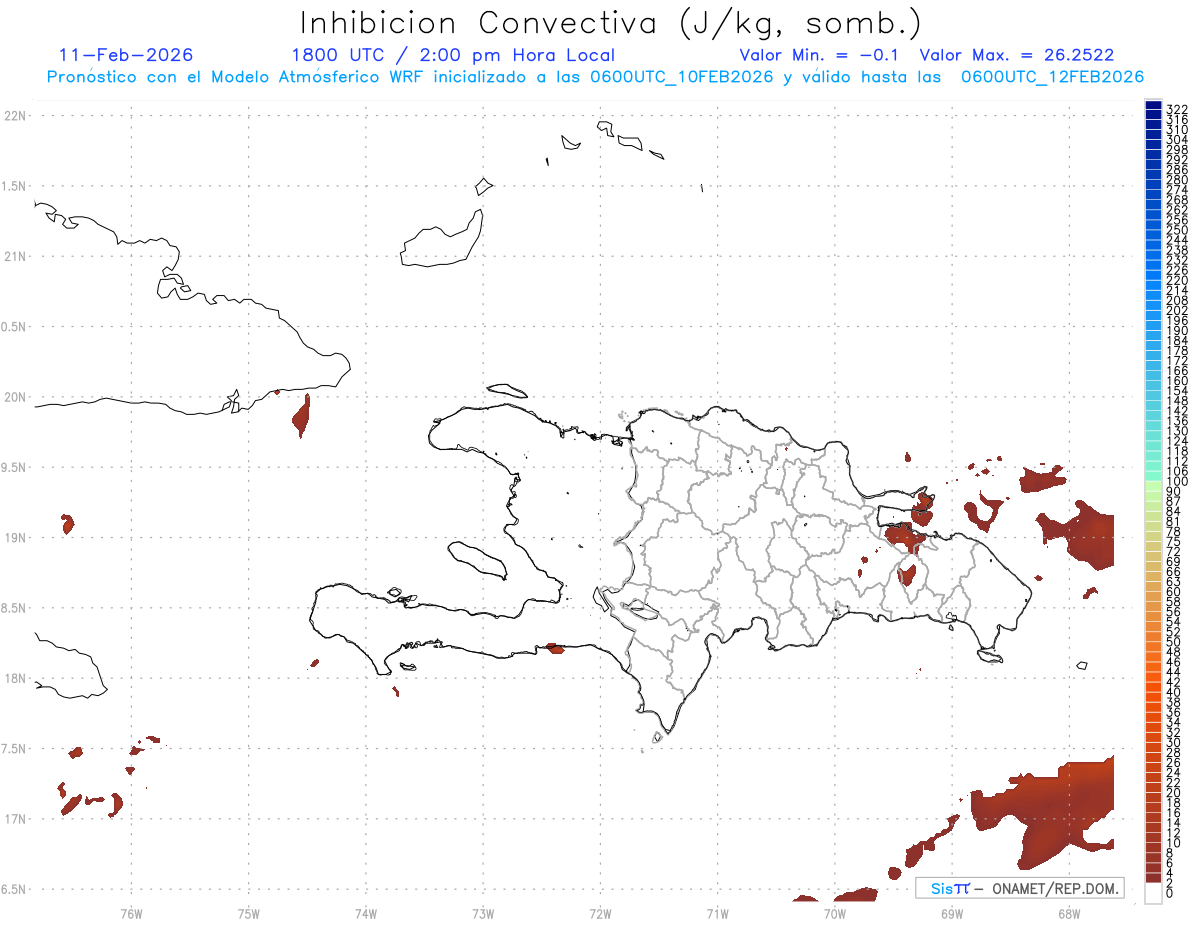Click the '71W' longitude label
The height and width of the screenshot is (927, 1200).
[x=717, y=913]
